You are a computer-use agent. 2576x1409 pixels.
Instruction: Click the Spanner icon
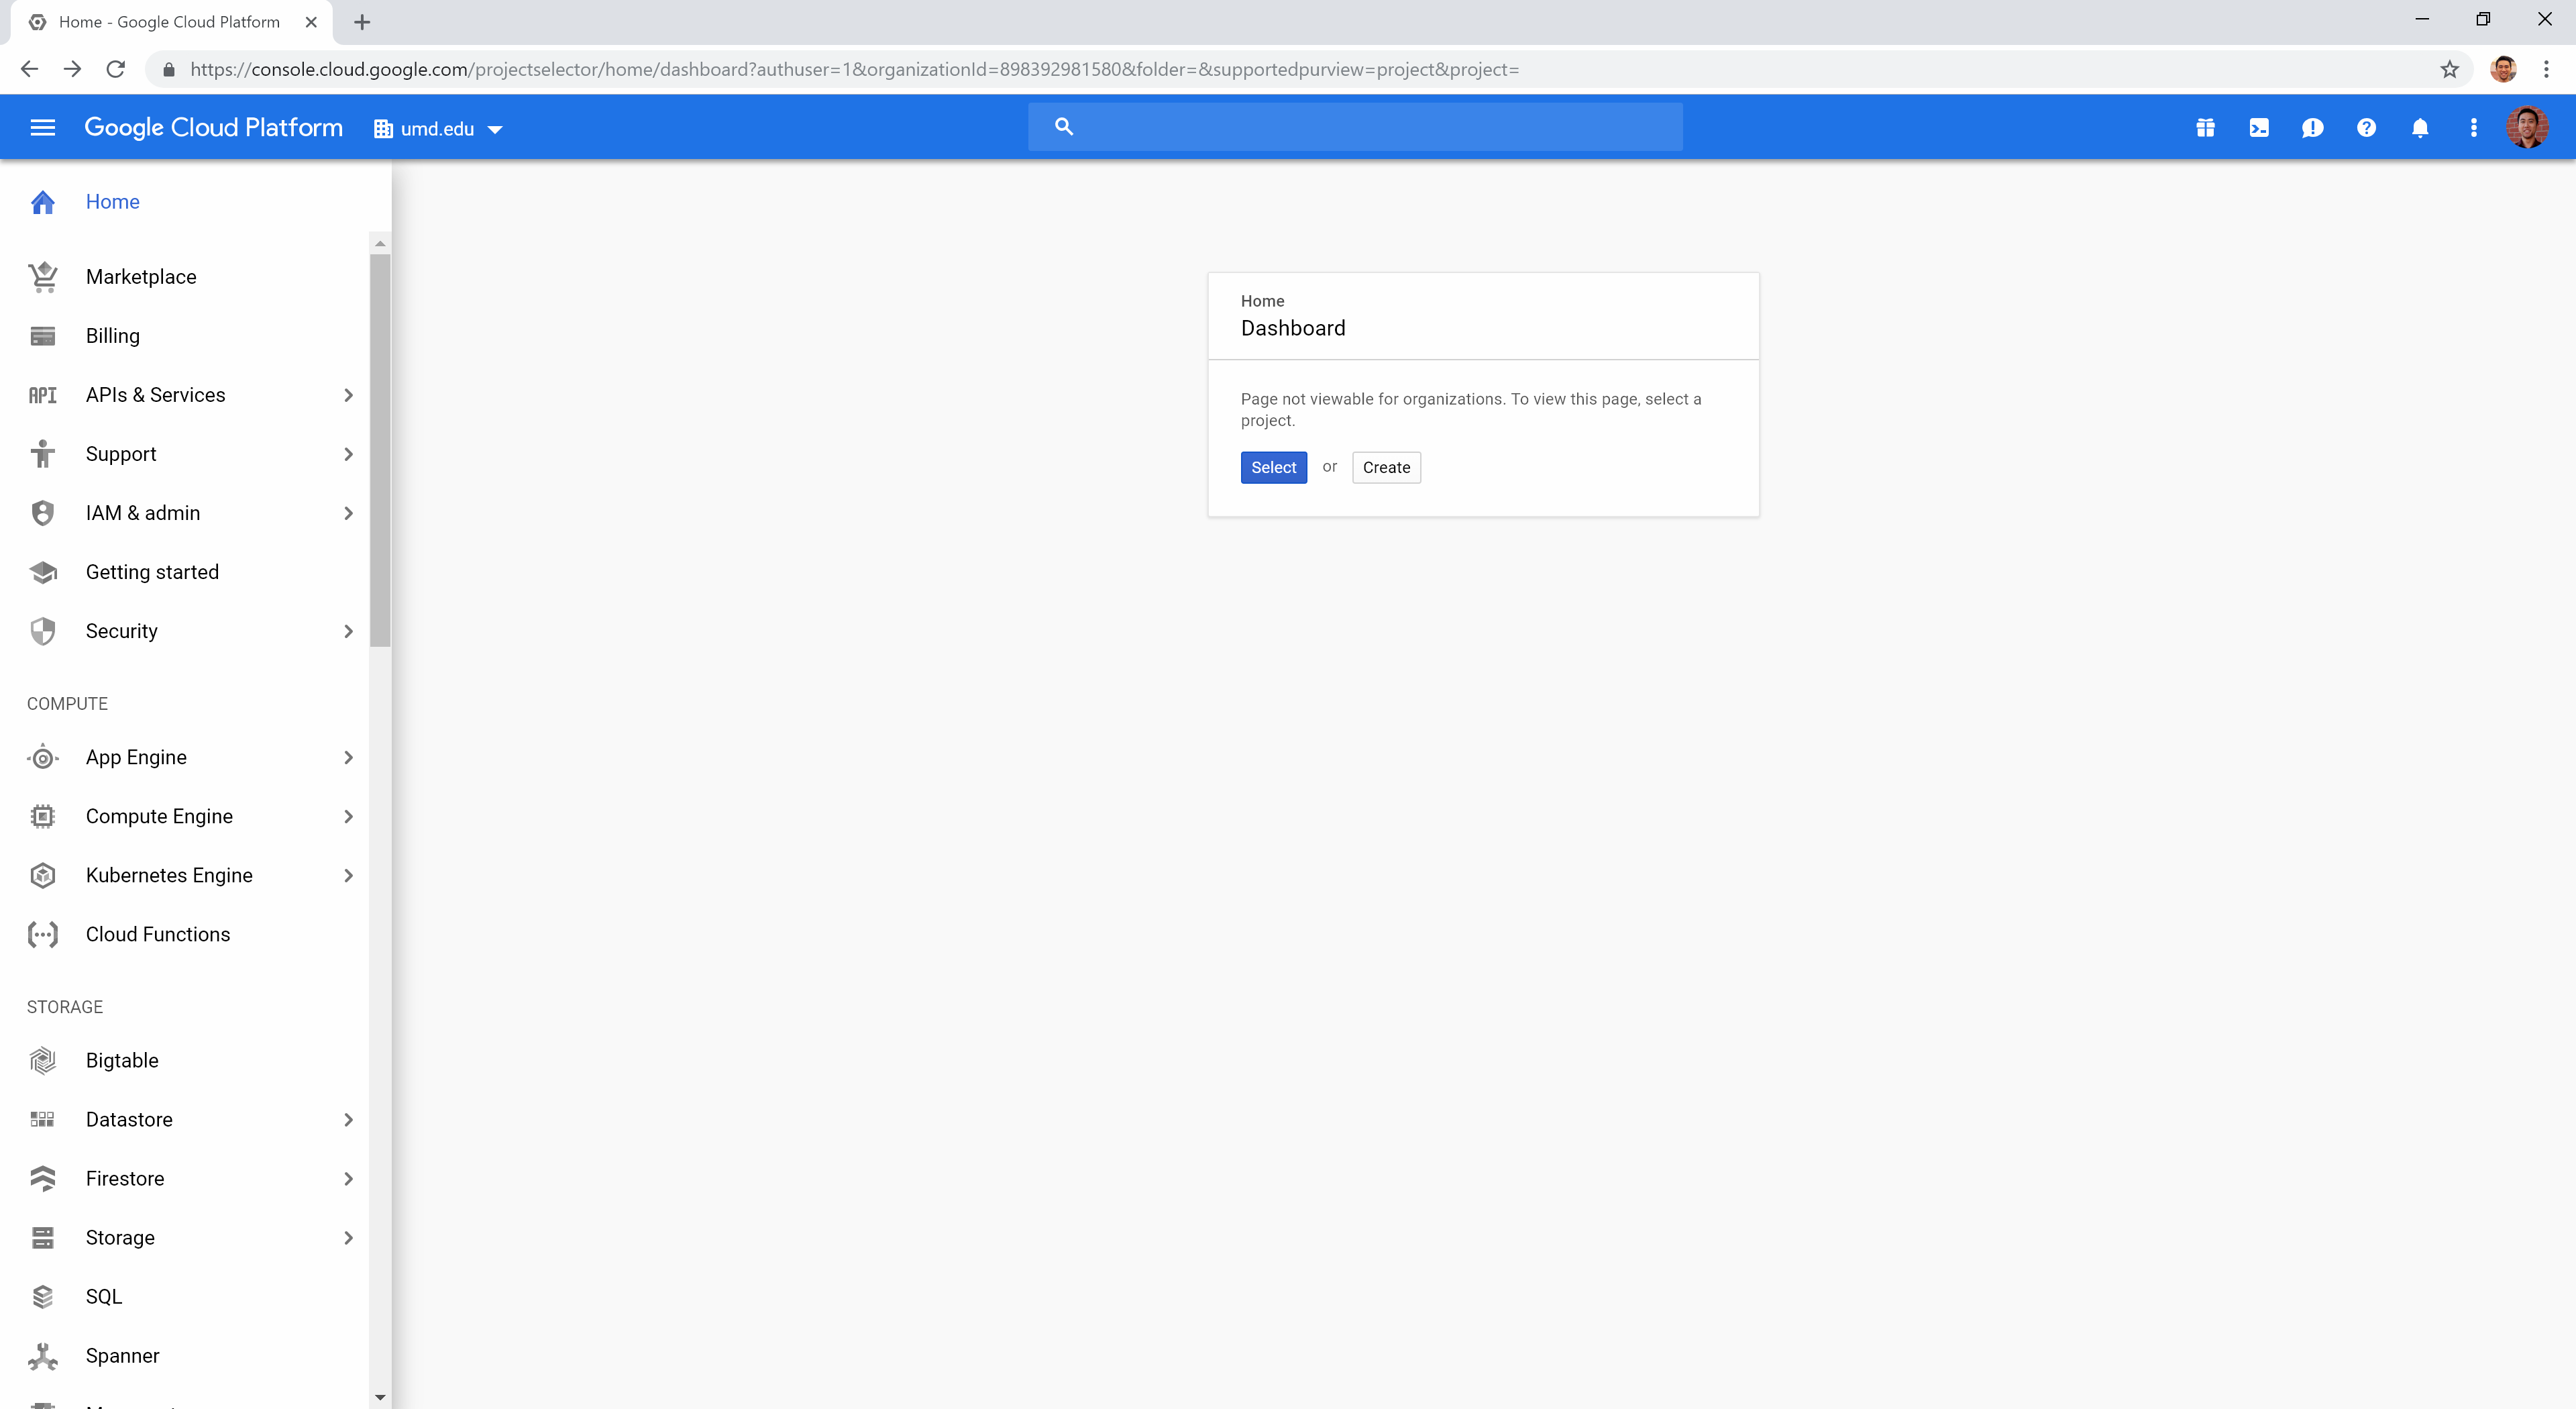42,1355
